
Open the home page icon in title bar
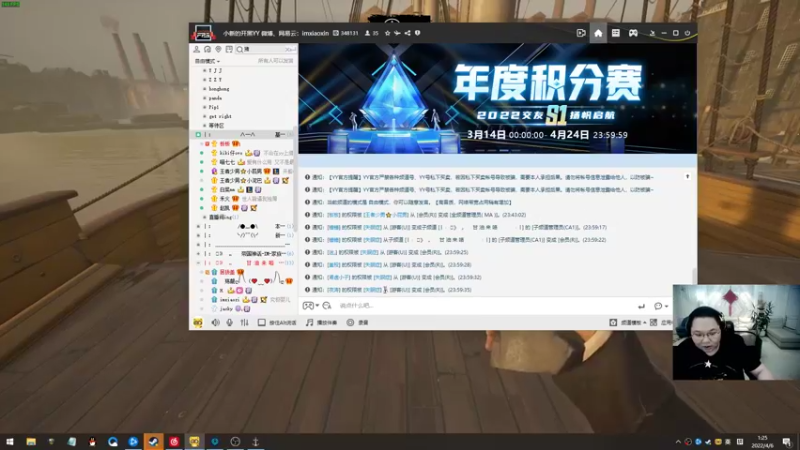click(x=598, y=33)
